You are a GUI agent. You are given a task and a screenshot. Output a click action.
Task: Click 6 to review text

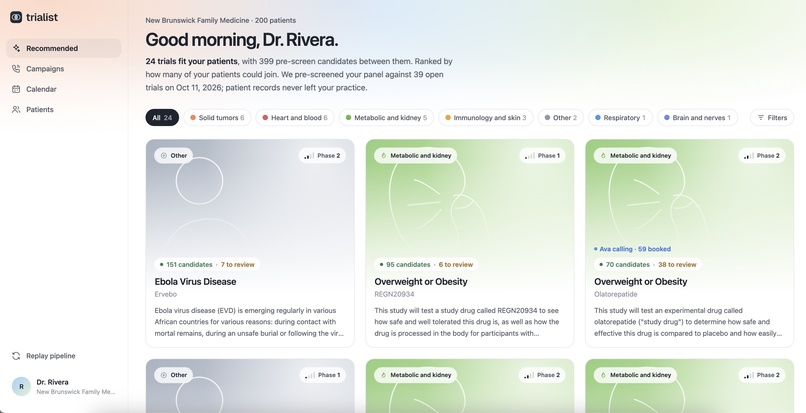[x=456, y=264]
